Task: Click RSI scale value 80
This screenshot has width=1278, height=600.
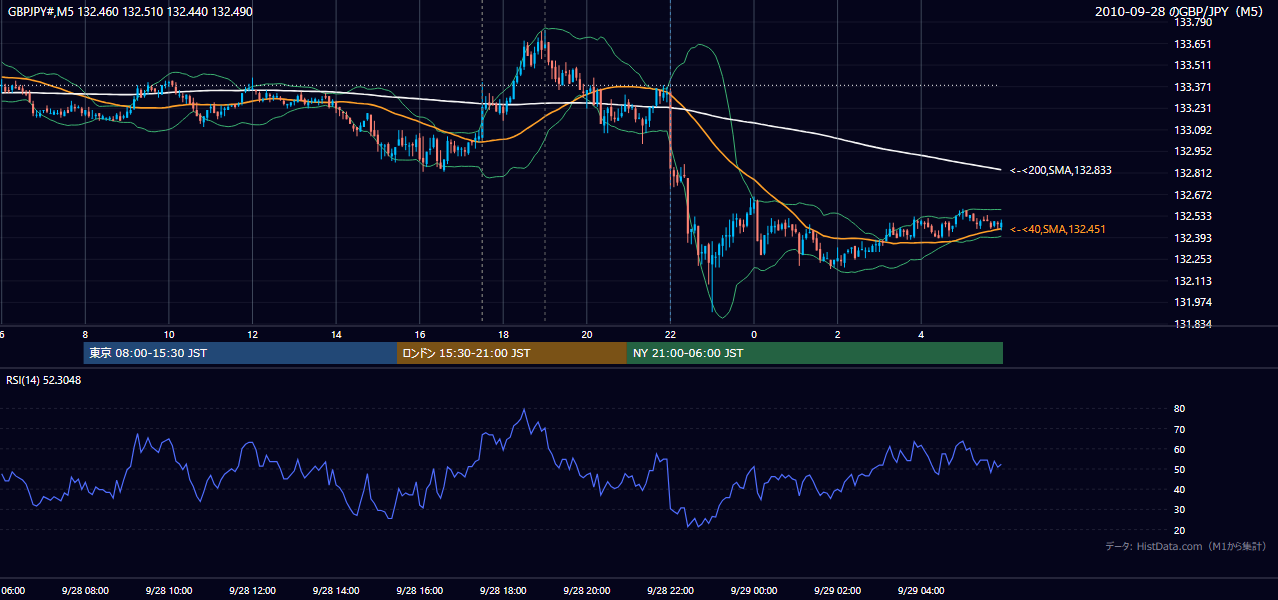Action: point(1180,409)
